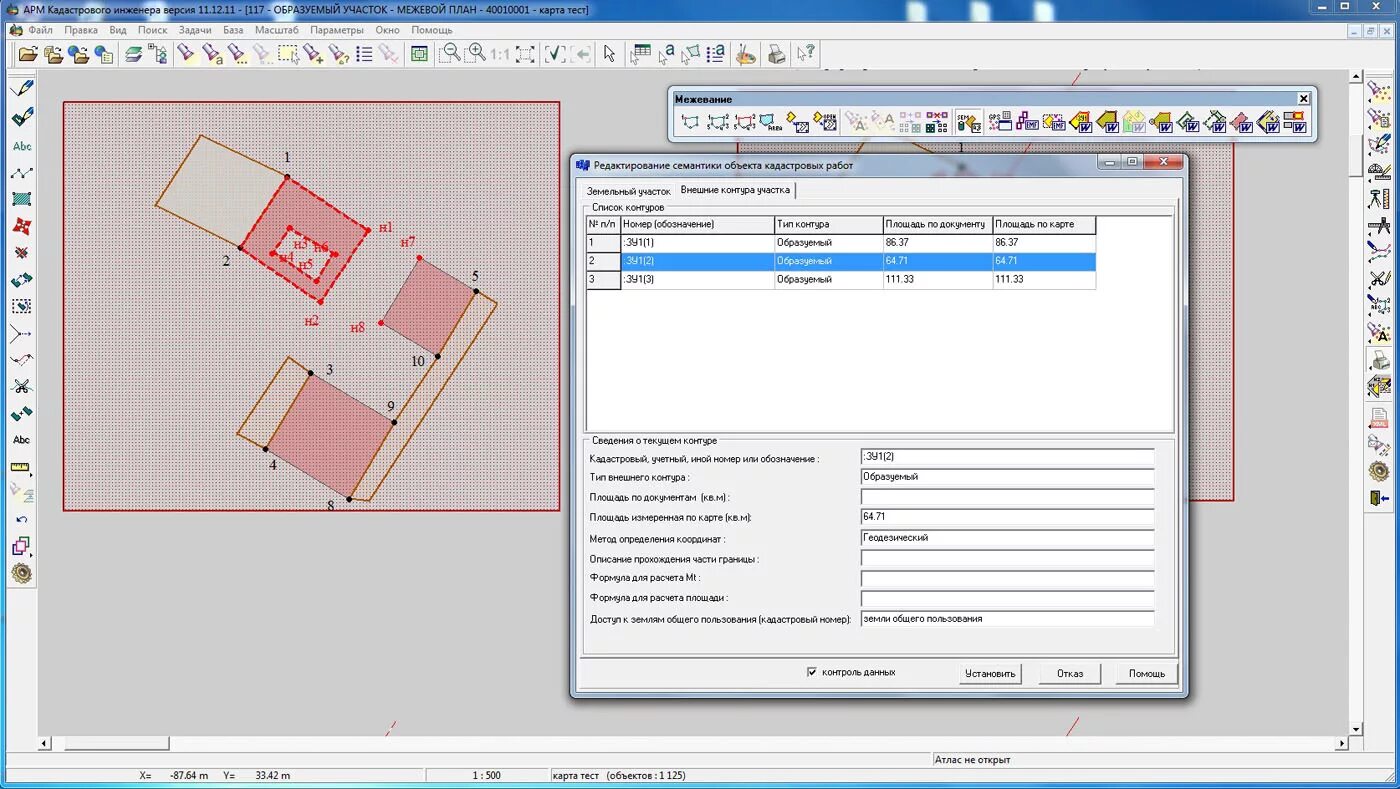Click the last Word report icon in Межевание
Screen dimensions: 1400x789
tap(1295, 122)
